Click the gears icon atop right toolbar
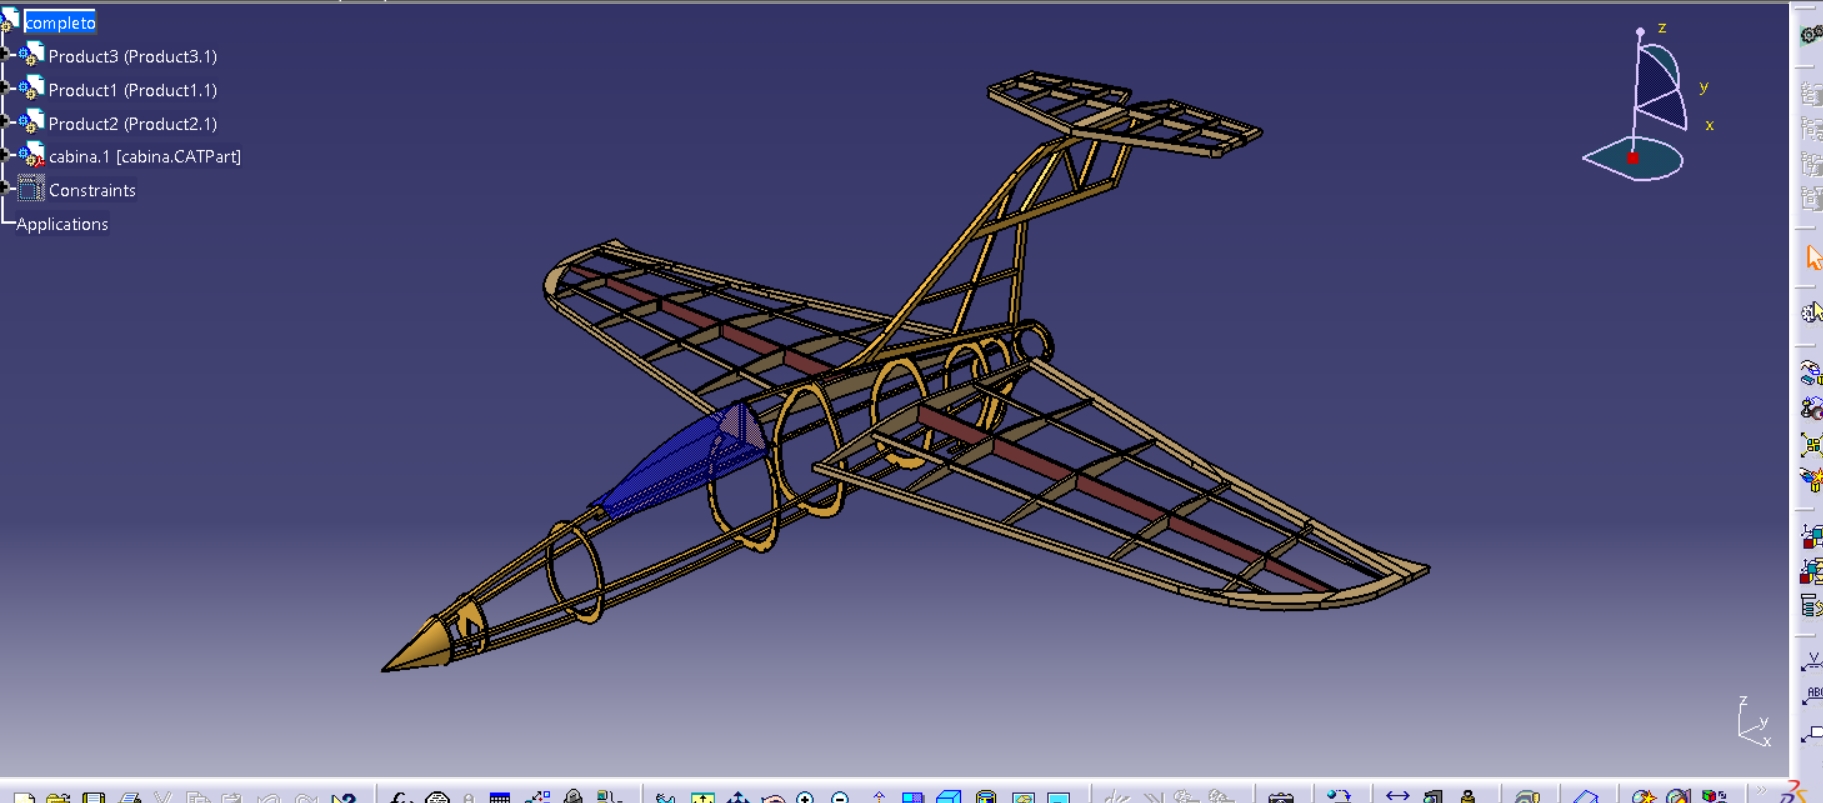 (x=1811, y=36)
